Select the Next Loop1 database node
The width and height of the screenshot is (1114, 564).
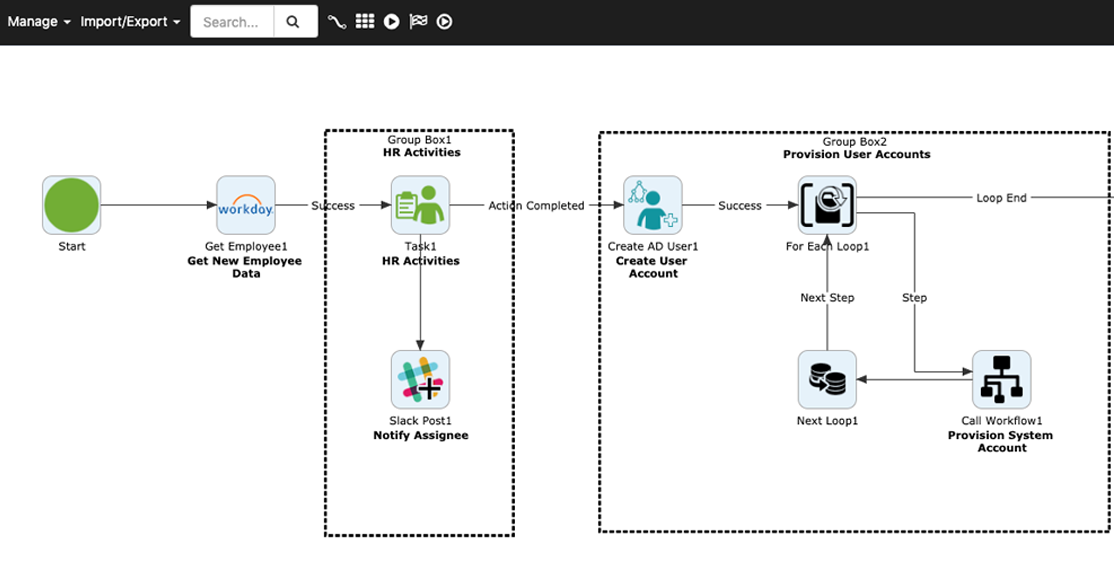827,379
